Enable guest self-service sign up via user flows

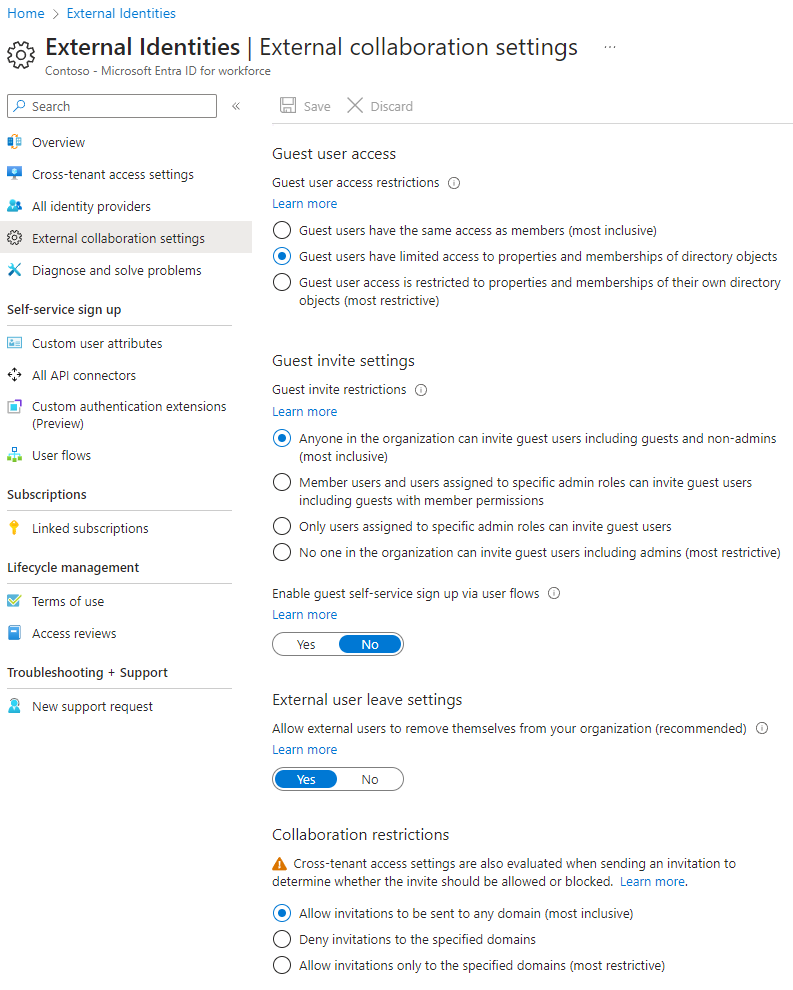click(305, 643)
